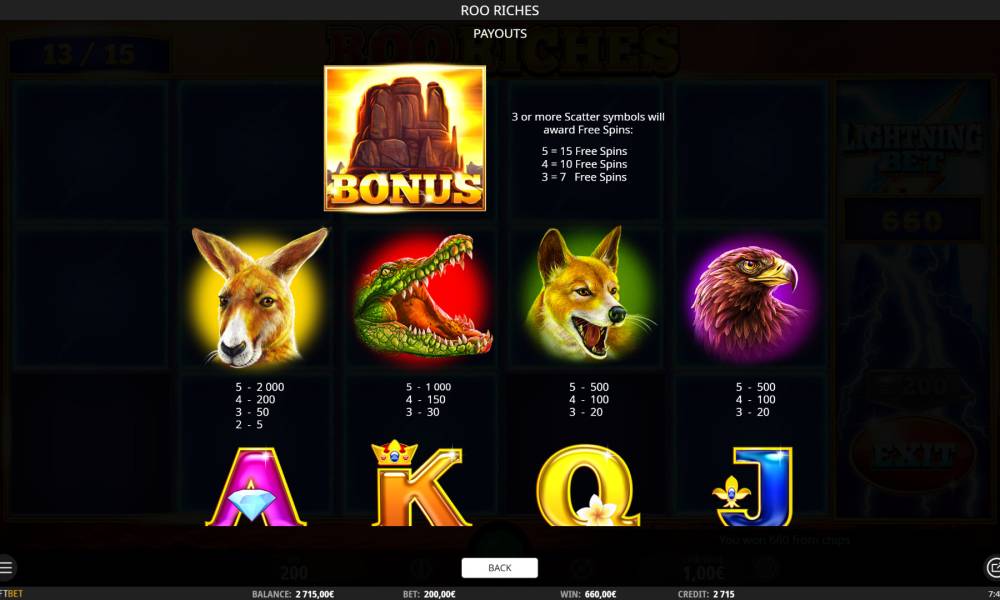
Task: Click the balance amount in status bar
Action: 314,594
